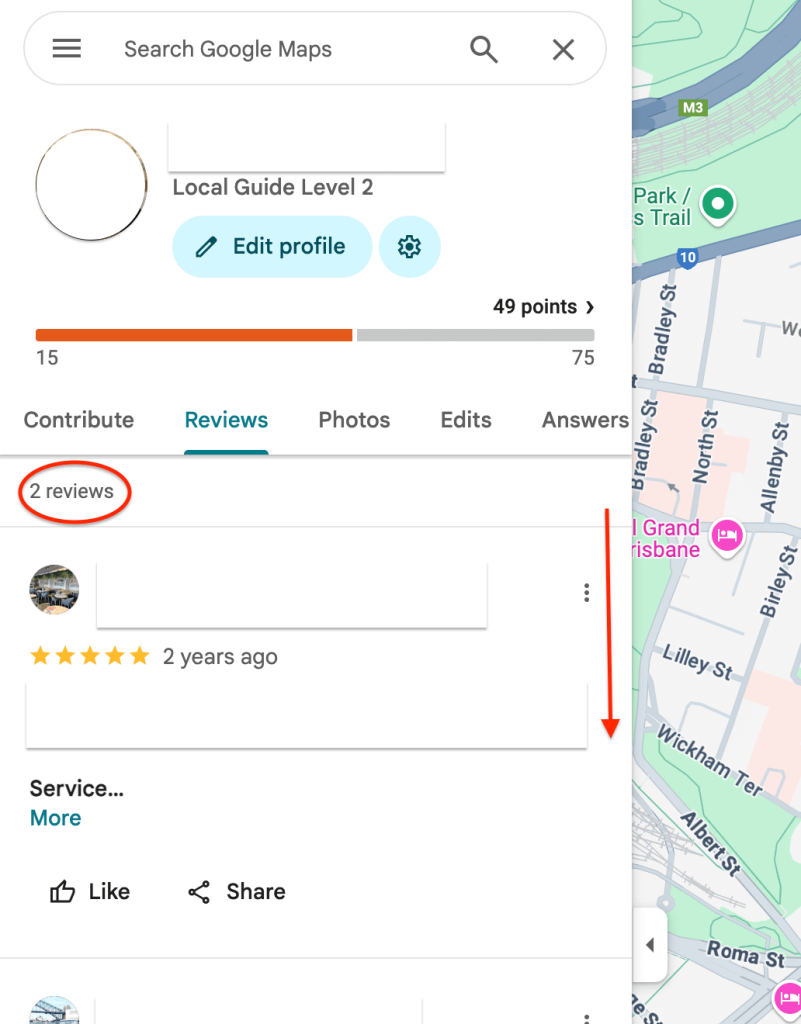Open profile settings gear icon
The image size is (801, 1024).
coord(409,247)
